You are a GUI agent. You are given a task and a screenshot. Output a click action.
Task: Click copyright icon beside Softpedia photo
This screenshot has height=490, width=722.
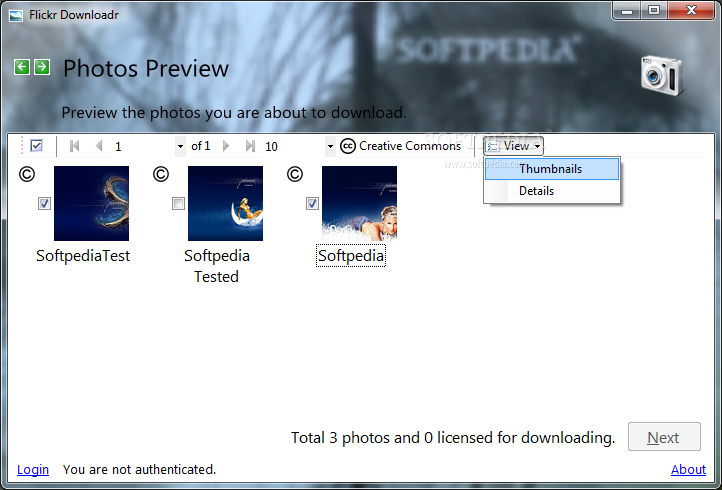[295, 174]
